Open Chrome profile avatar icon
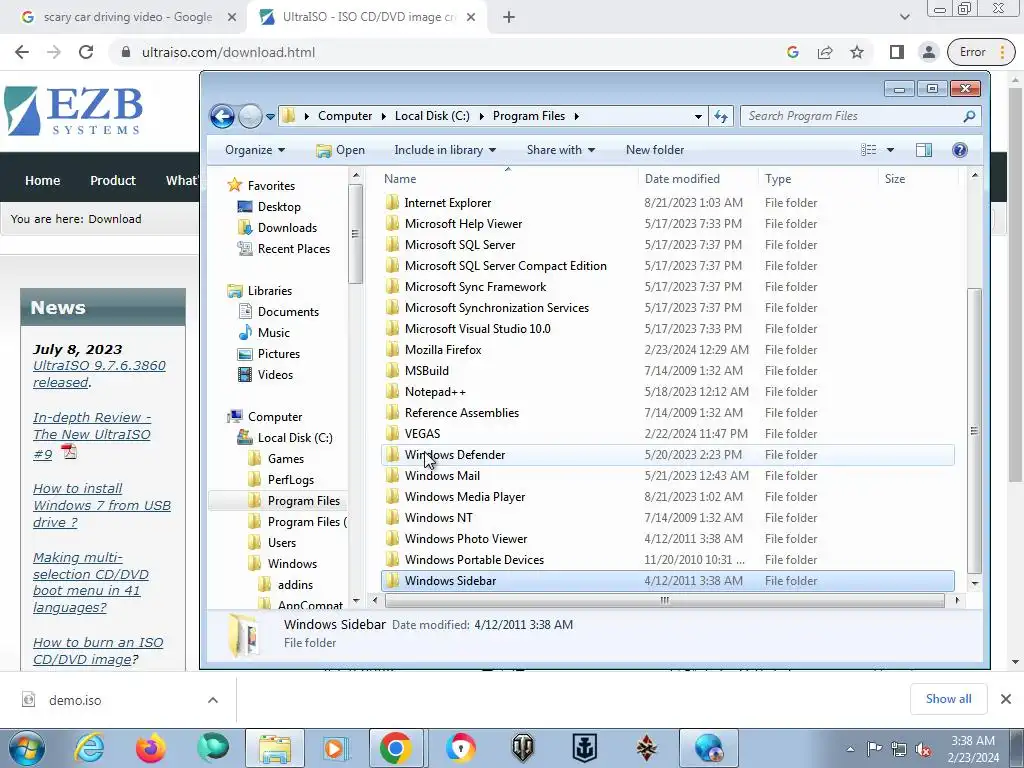 click(x=928, y=52)
